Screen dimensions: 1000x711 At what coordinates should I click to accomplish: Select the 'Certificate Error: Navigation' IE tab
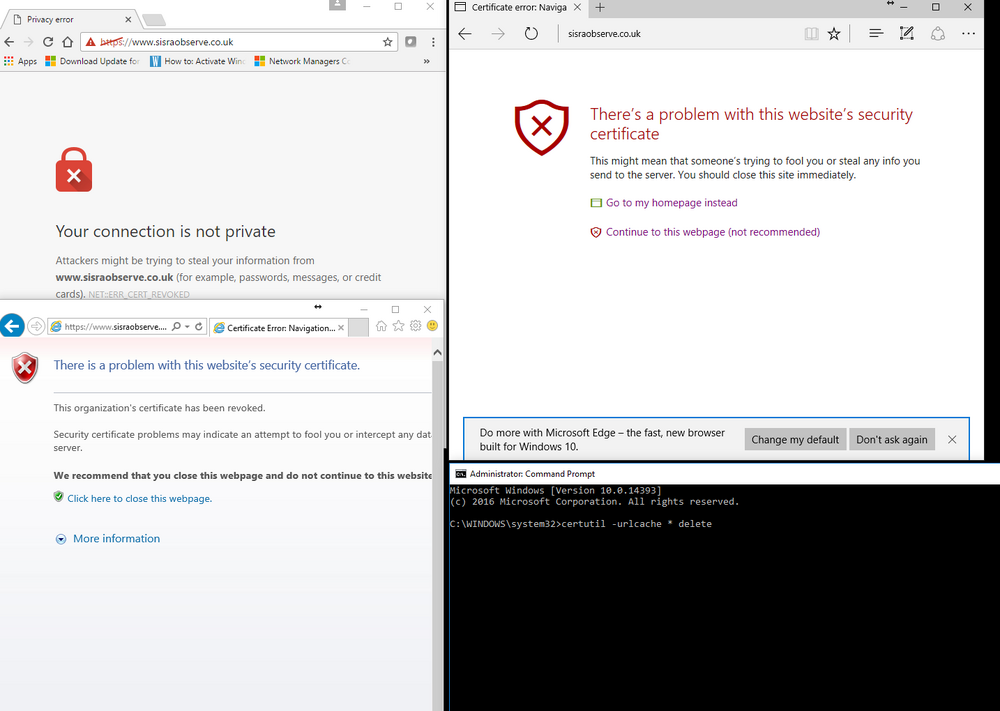(x=279, y=328)
